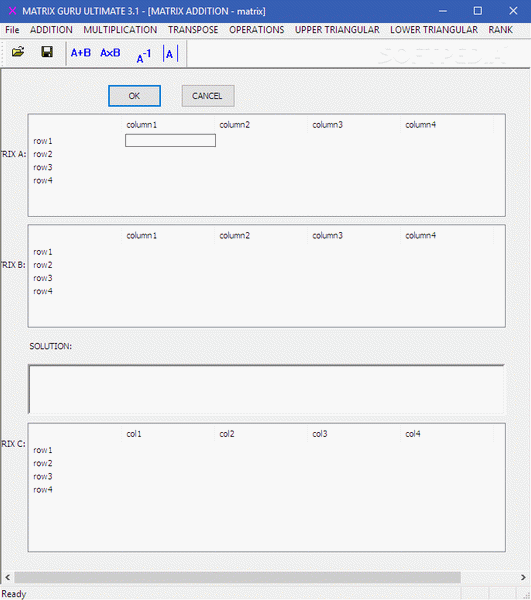Click the SOLUTION text box
Viewport: 531px width, 600px height.
tap(266, 389)
